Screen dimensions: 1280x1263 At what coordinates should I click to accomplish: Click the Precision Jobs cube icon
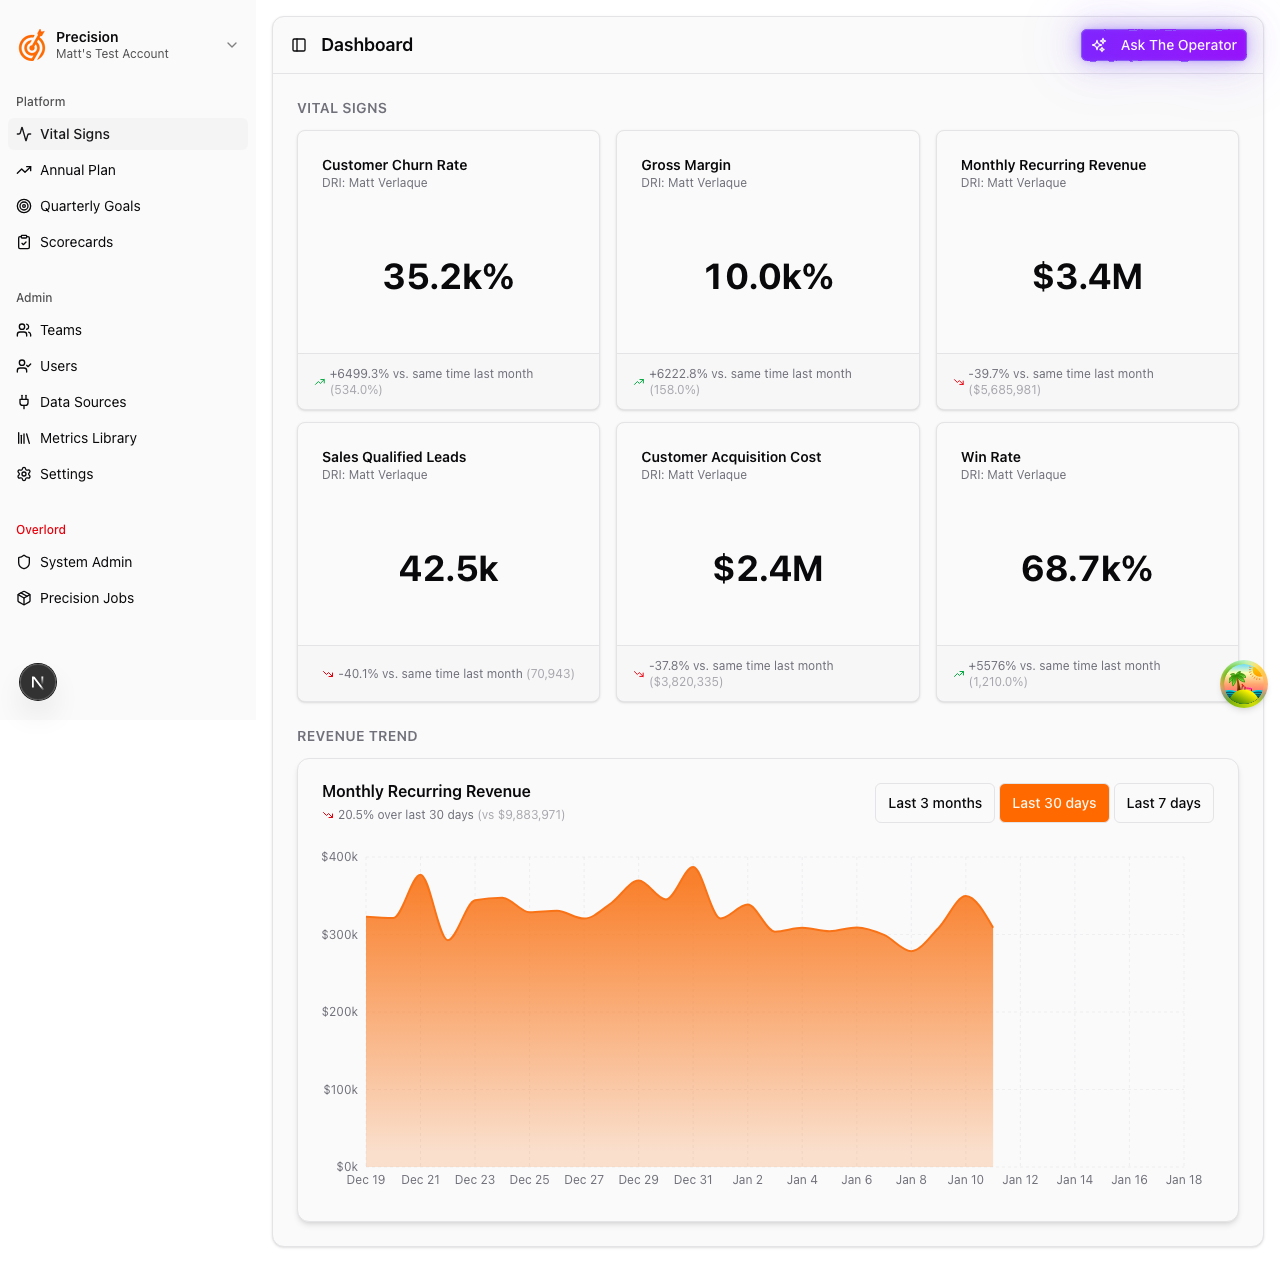[x=24, y=598]
